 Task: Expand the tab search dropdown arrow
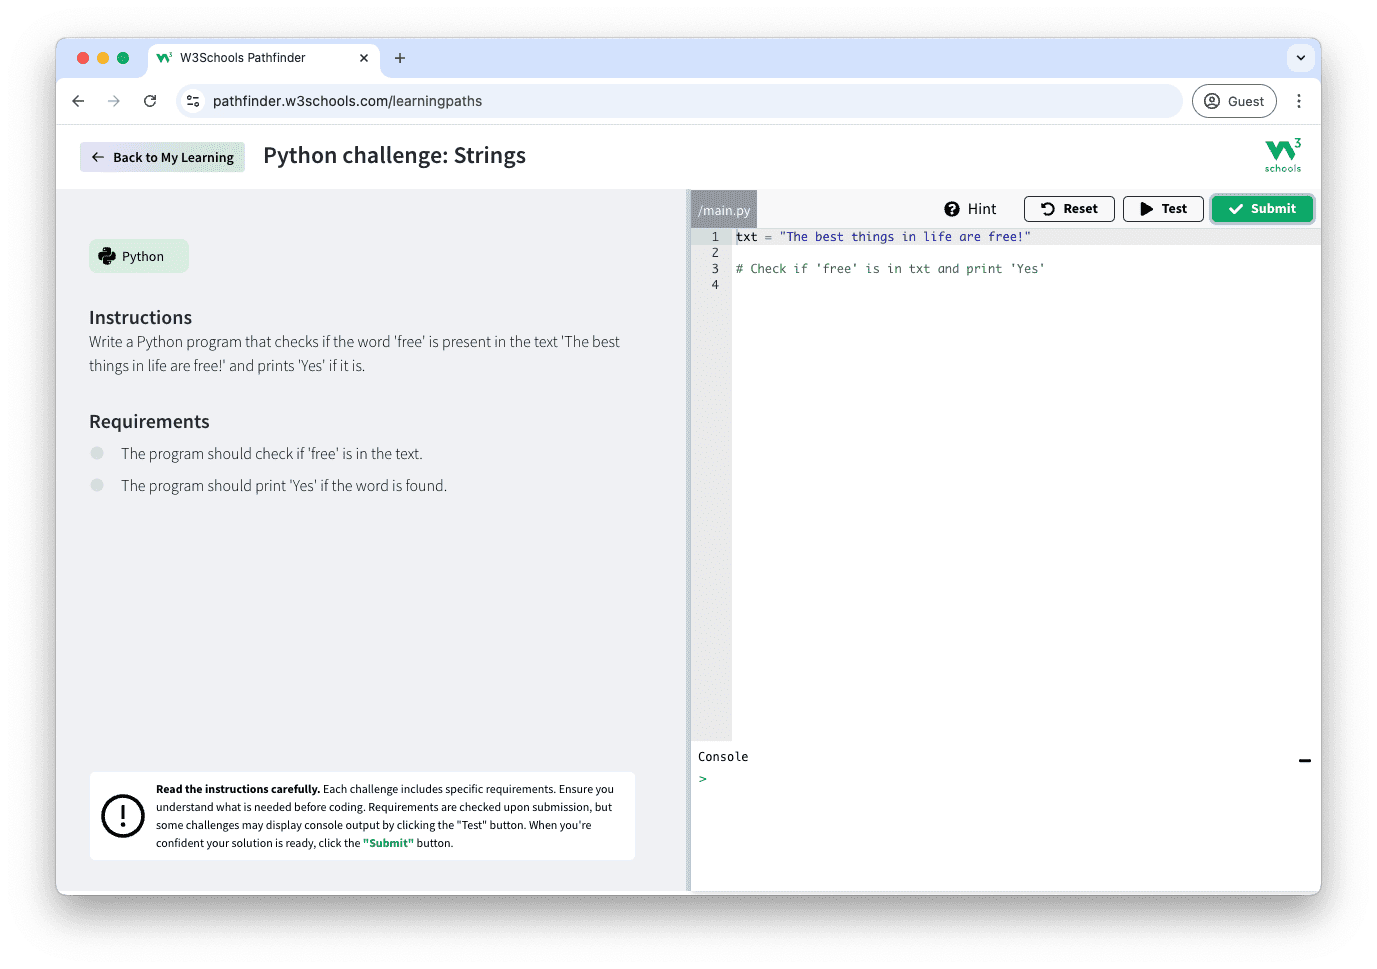1300,58
